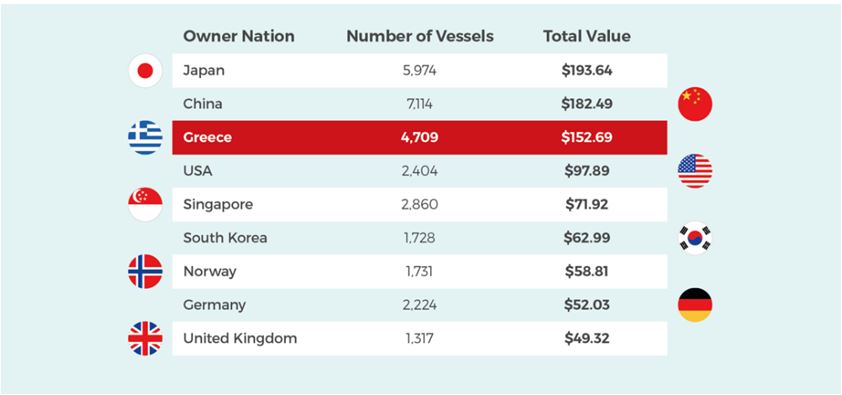This screenshot has height=395, width=842.
Task: Click the Germany flag icon
Action: coord(695,305)
